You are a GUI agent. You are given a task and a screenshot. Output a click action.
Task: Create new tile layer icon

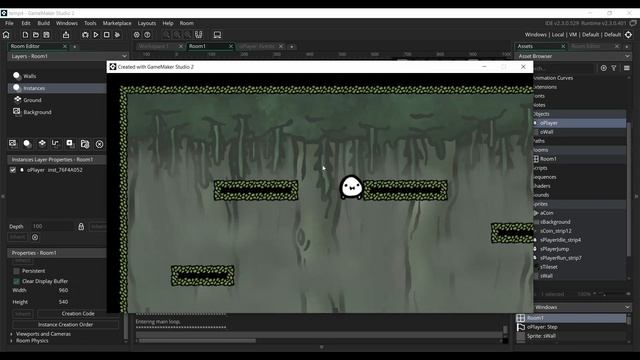pyautogui.click(x=42, y=143)
